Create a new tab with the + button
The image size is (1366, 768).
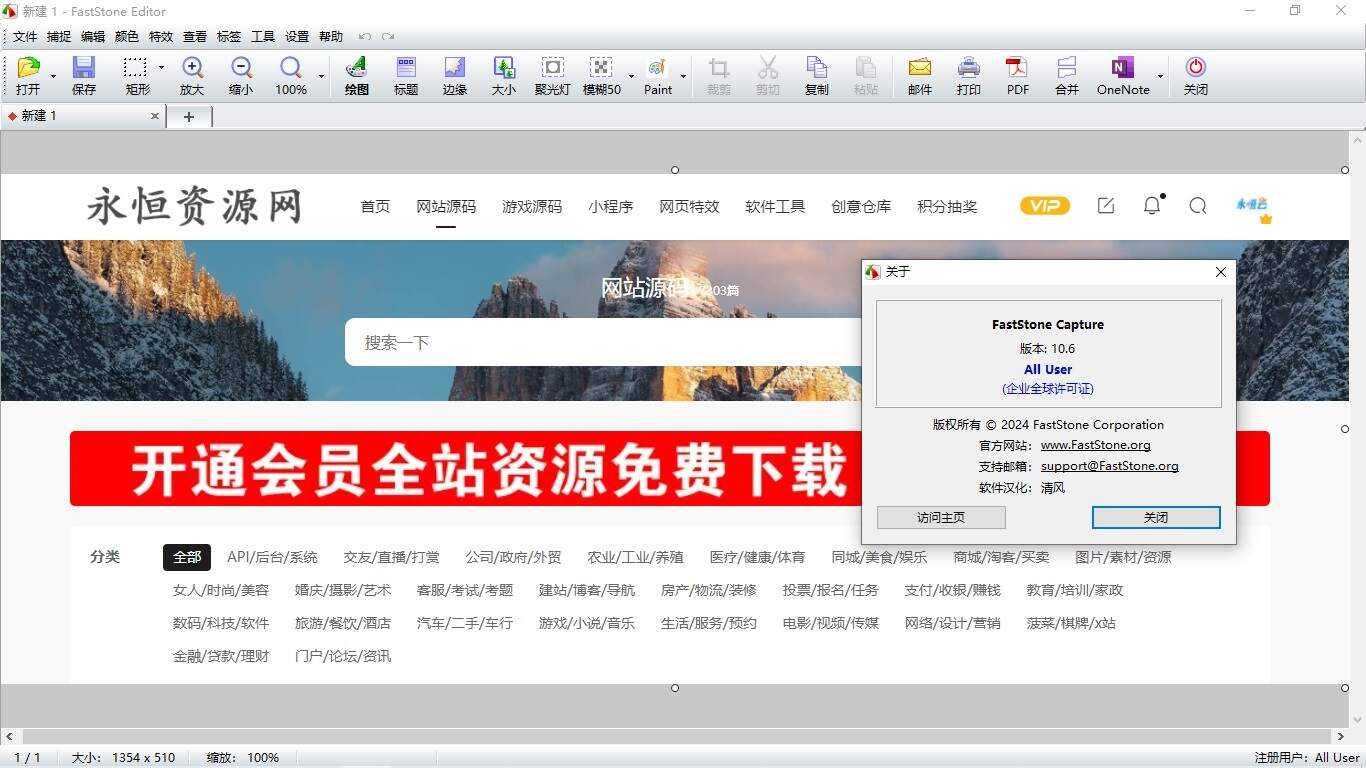(189, 117)
